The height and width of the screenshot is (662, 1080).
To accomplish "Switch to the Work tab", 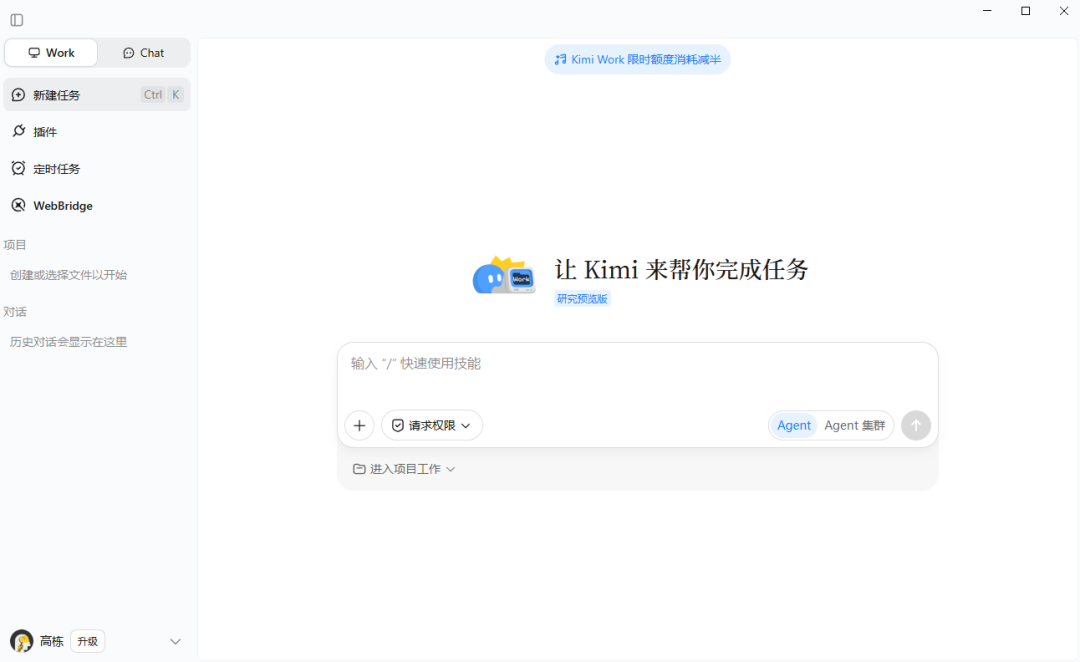I will click(51, 53).
